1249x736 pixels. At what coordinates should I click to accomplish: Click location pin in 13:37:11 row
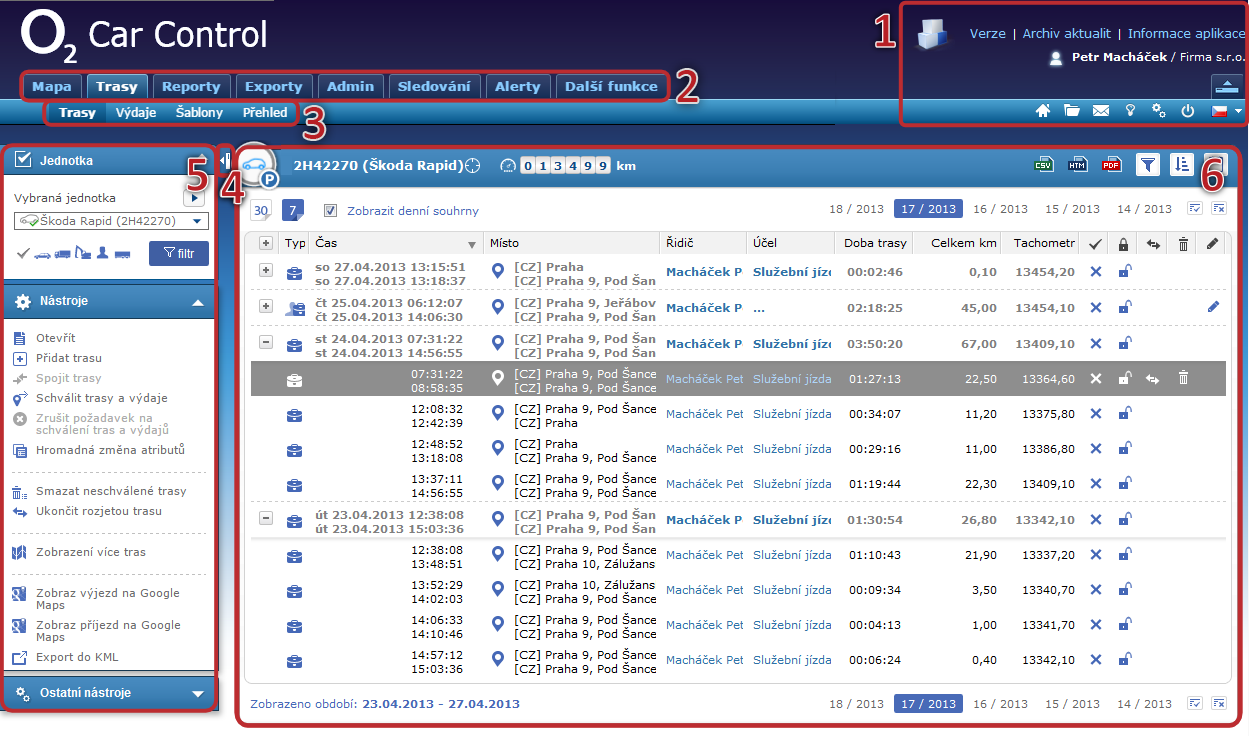pyautogui.click(x=498, y=484)
